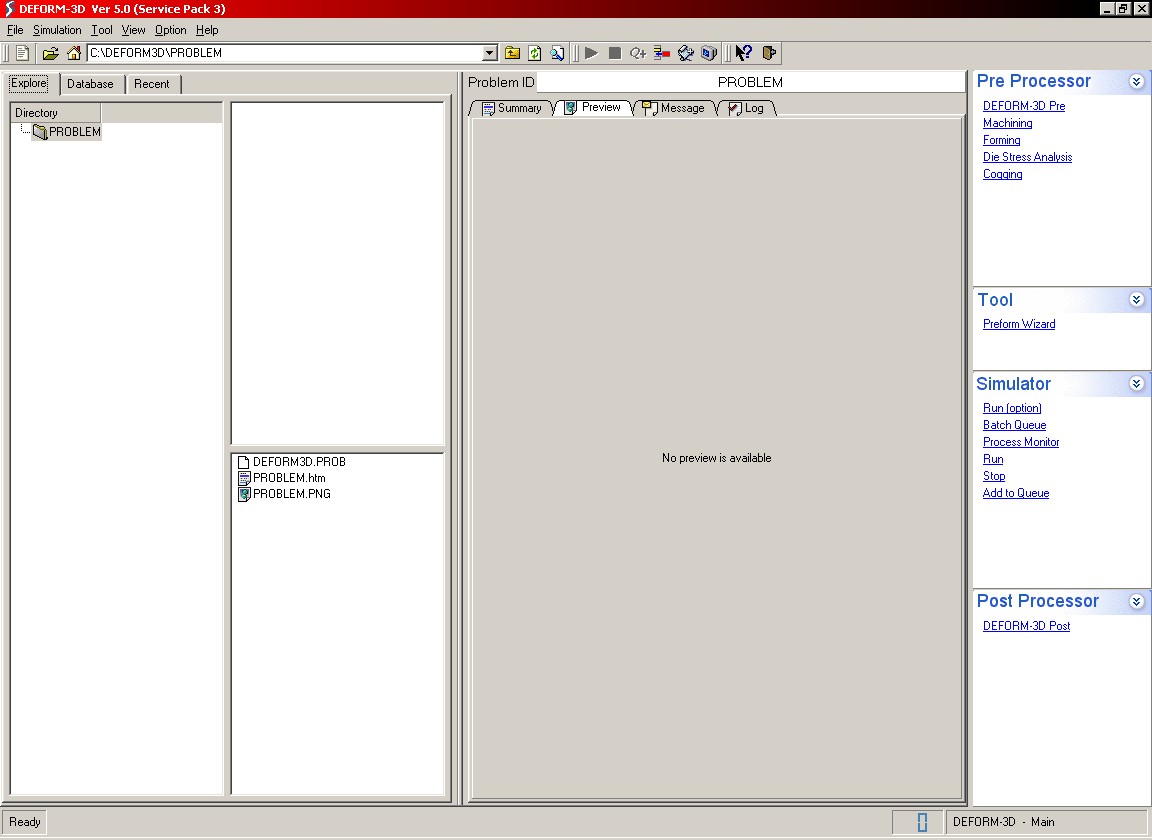Collapse the Simulator panel chevron
This screenshot has height=840, width=1152.
pos(1137,384)
